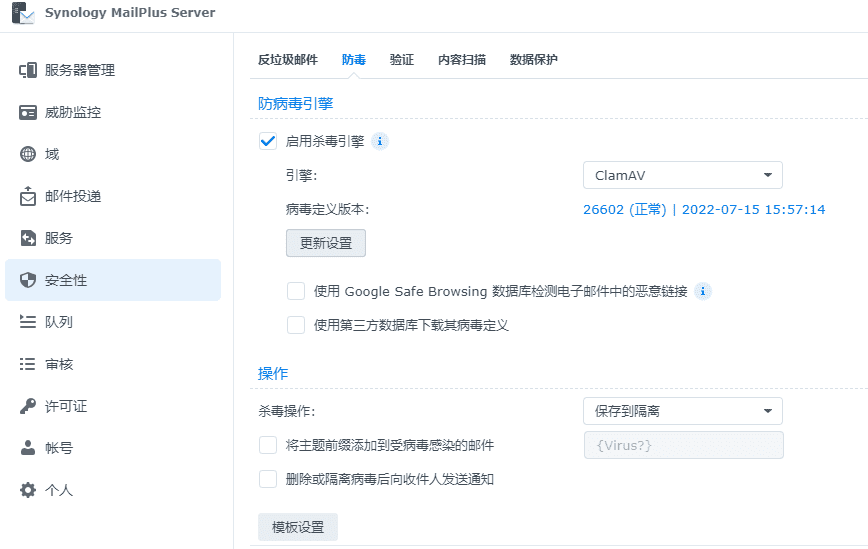Screen dimensions: 868x549
Task: Open the 内容扫描 tab
Action: point(462,60)
